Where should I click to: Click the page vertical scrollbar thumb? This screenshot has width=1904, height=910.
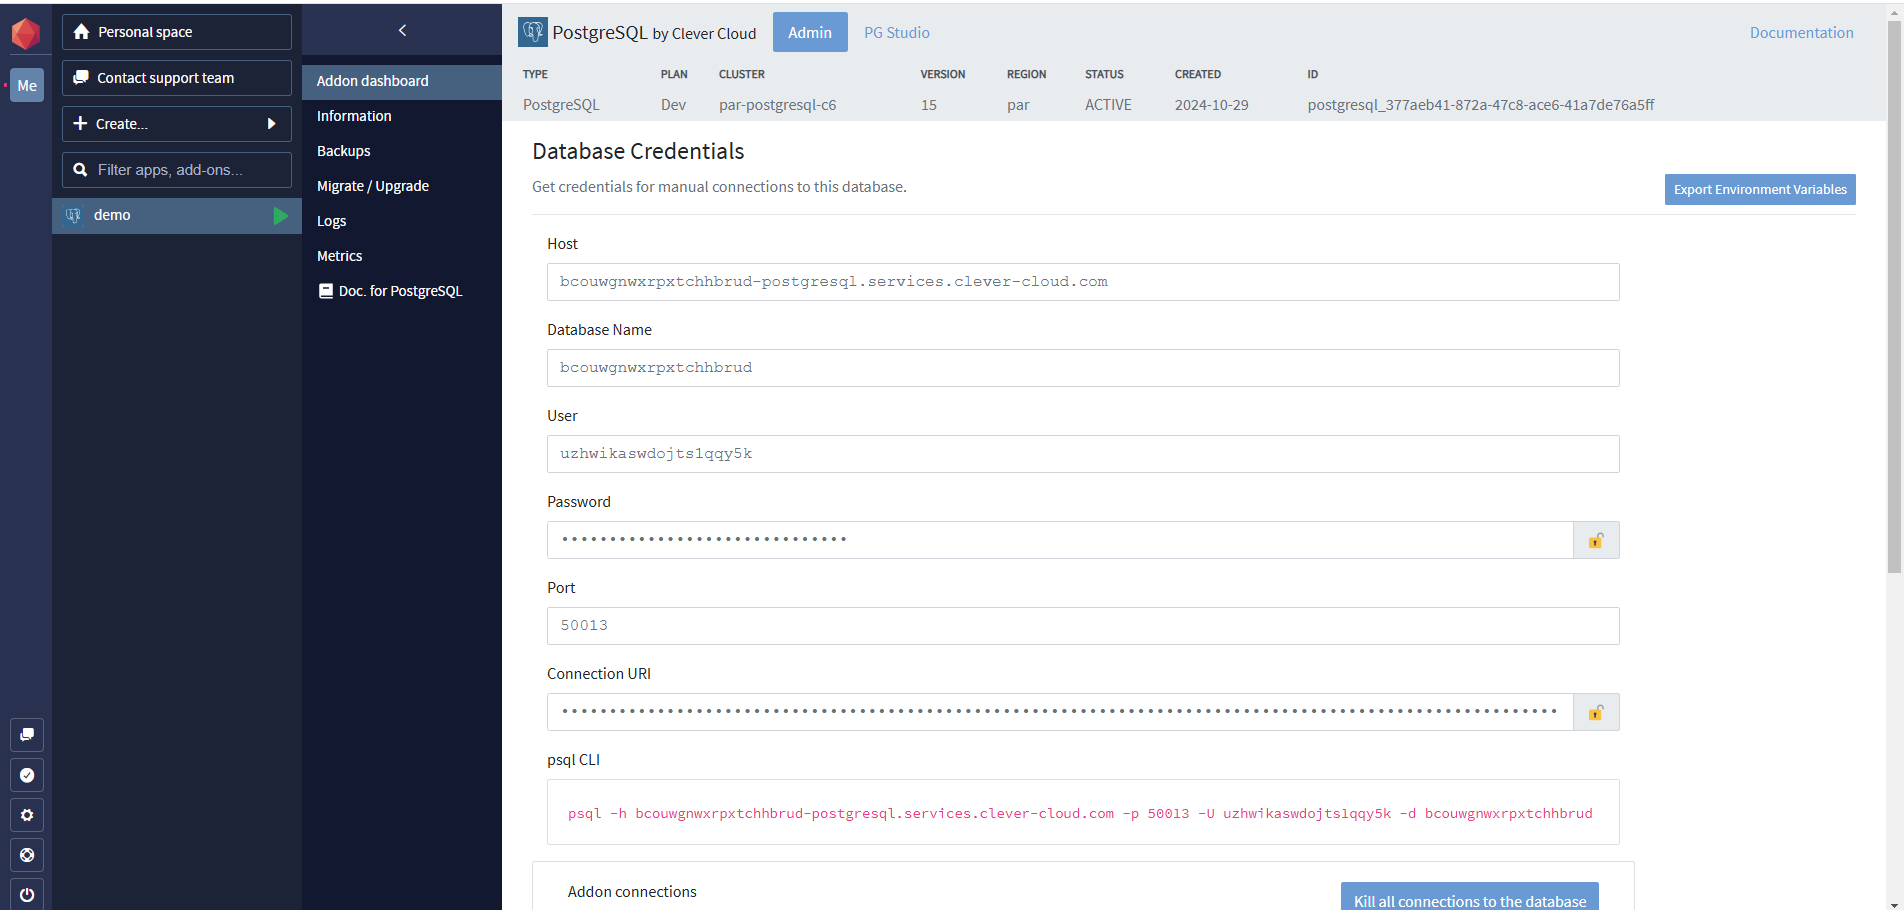coord(1894,298)
